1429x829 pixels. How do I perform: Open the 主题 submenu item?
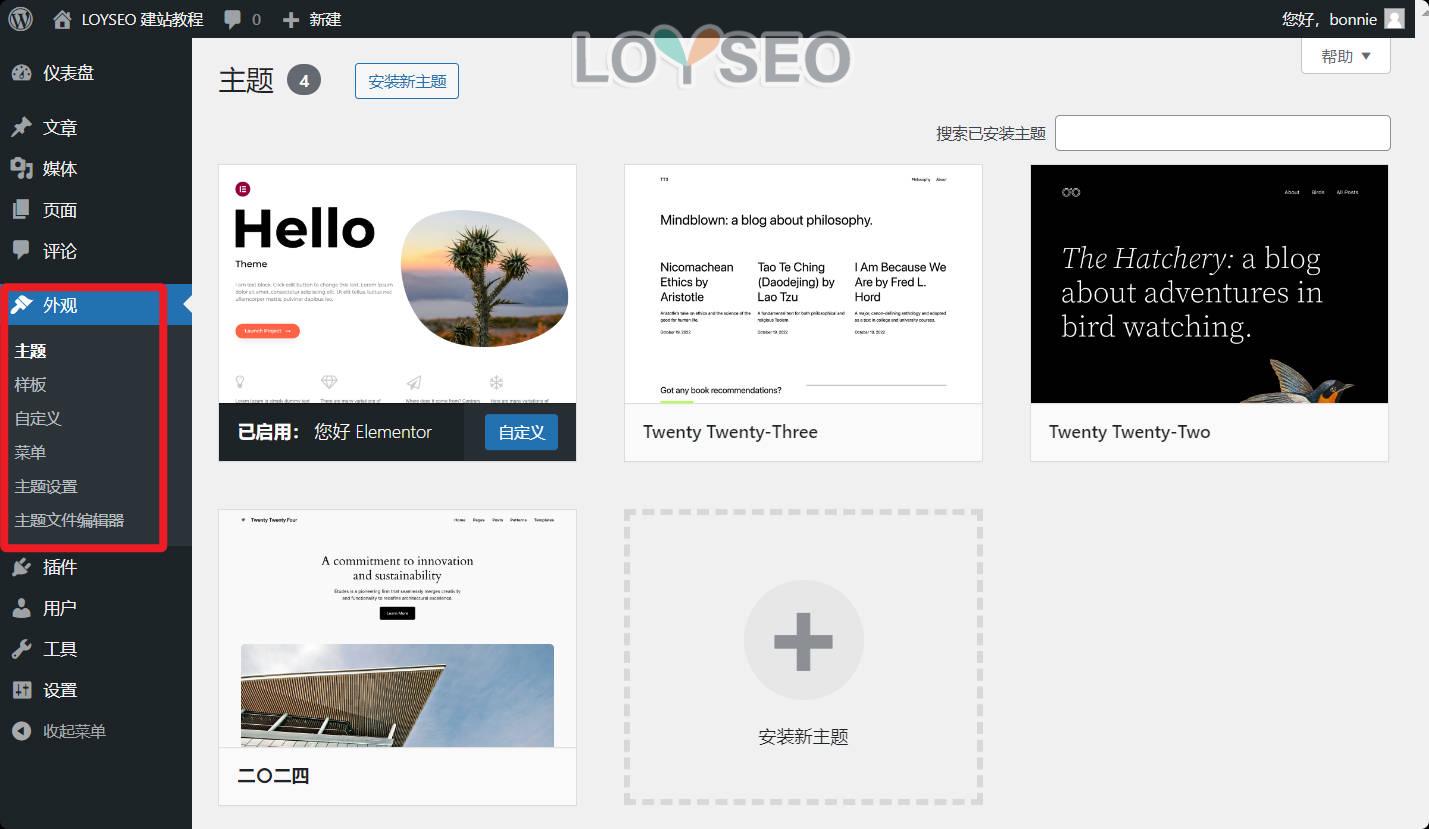[x=31, y=351]
